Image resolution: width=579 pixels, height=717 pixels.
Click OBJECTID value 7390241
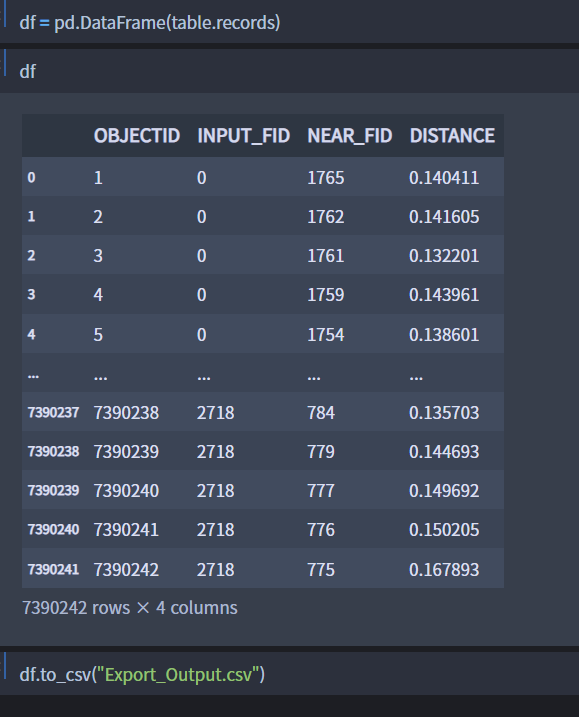click(x=126, y=530)
